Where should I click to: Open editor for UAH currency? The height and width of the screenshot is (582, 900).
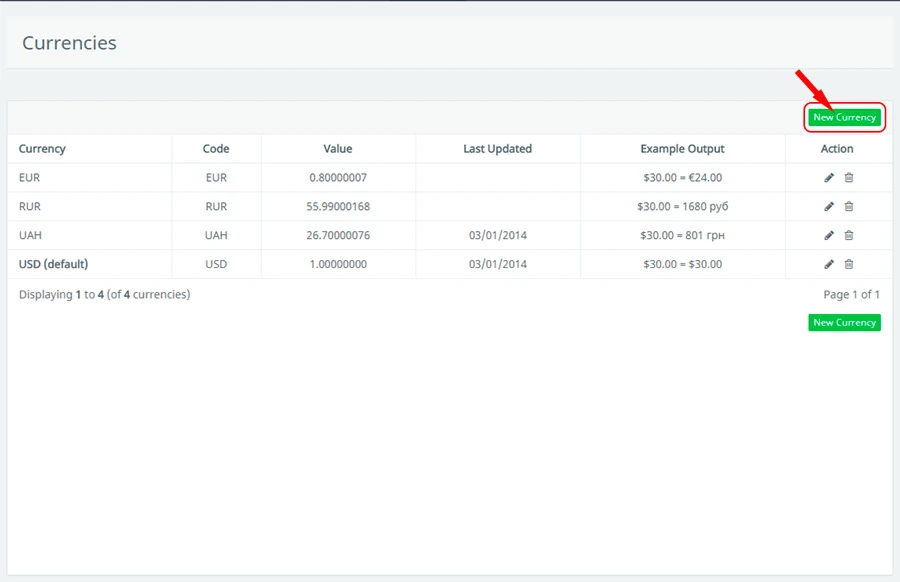pyautogui.click(x=828, y=236)
